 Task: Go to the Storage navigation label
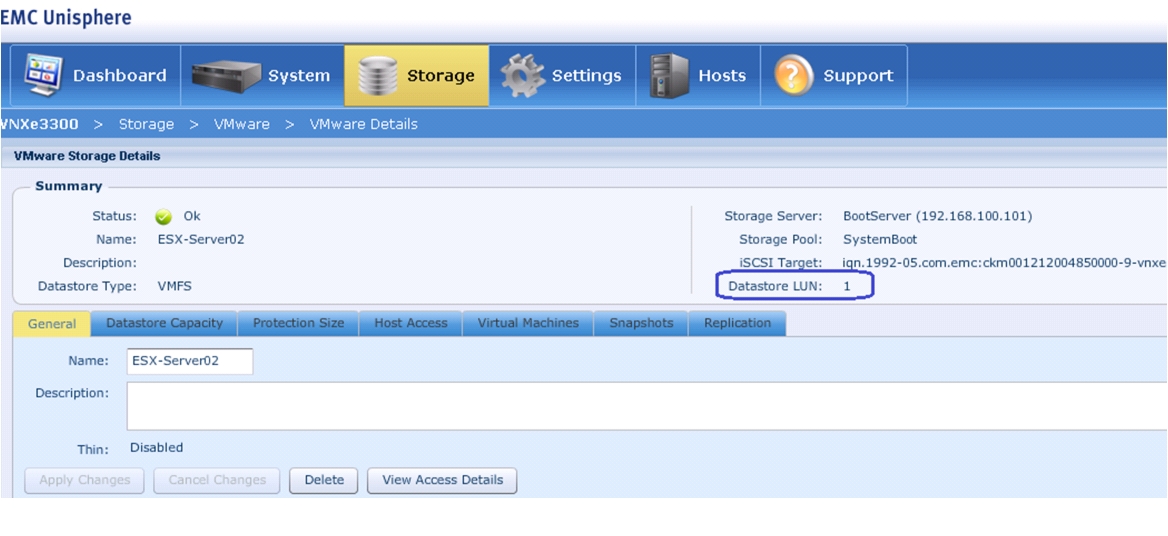tap(440, 76)
